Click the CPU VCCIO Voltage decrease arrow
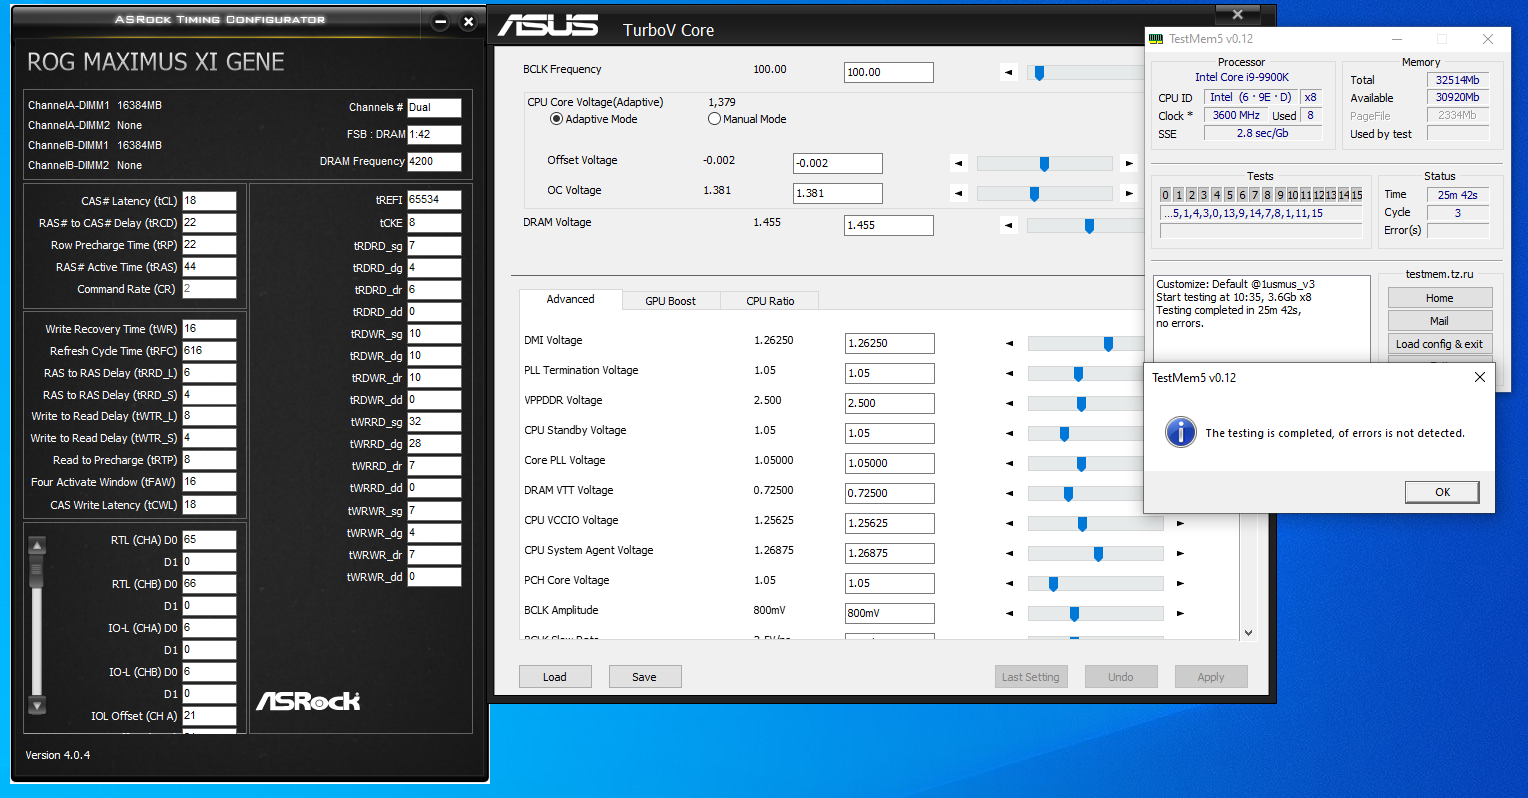The image size is (1528, 798). pyautogui.click(x=1010, y=524)
